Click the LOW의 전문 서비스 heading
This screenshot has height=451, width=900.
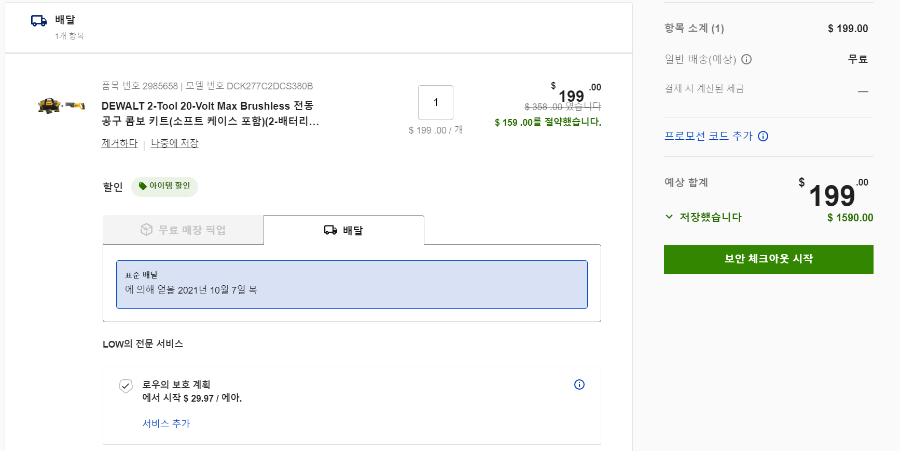point(143,344)
